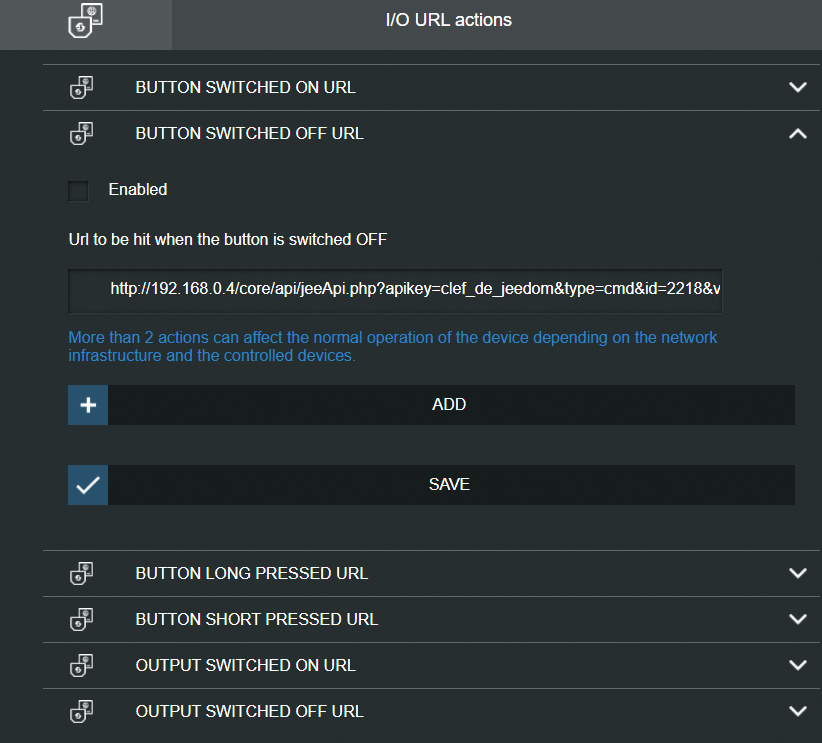Viewport: 822px width, 743px height.
Task: Expand BUTTON LONG PRESSED URL chevron
Action: pos(798,573)
